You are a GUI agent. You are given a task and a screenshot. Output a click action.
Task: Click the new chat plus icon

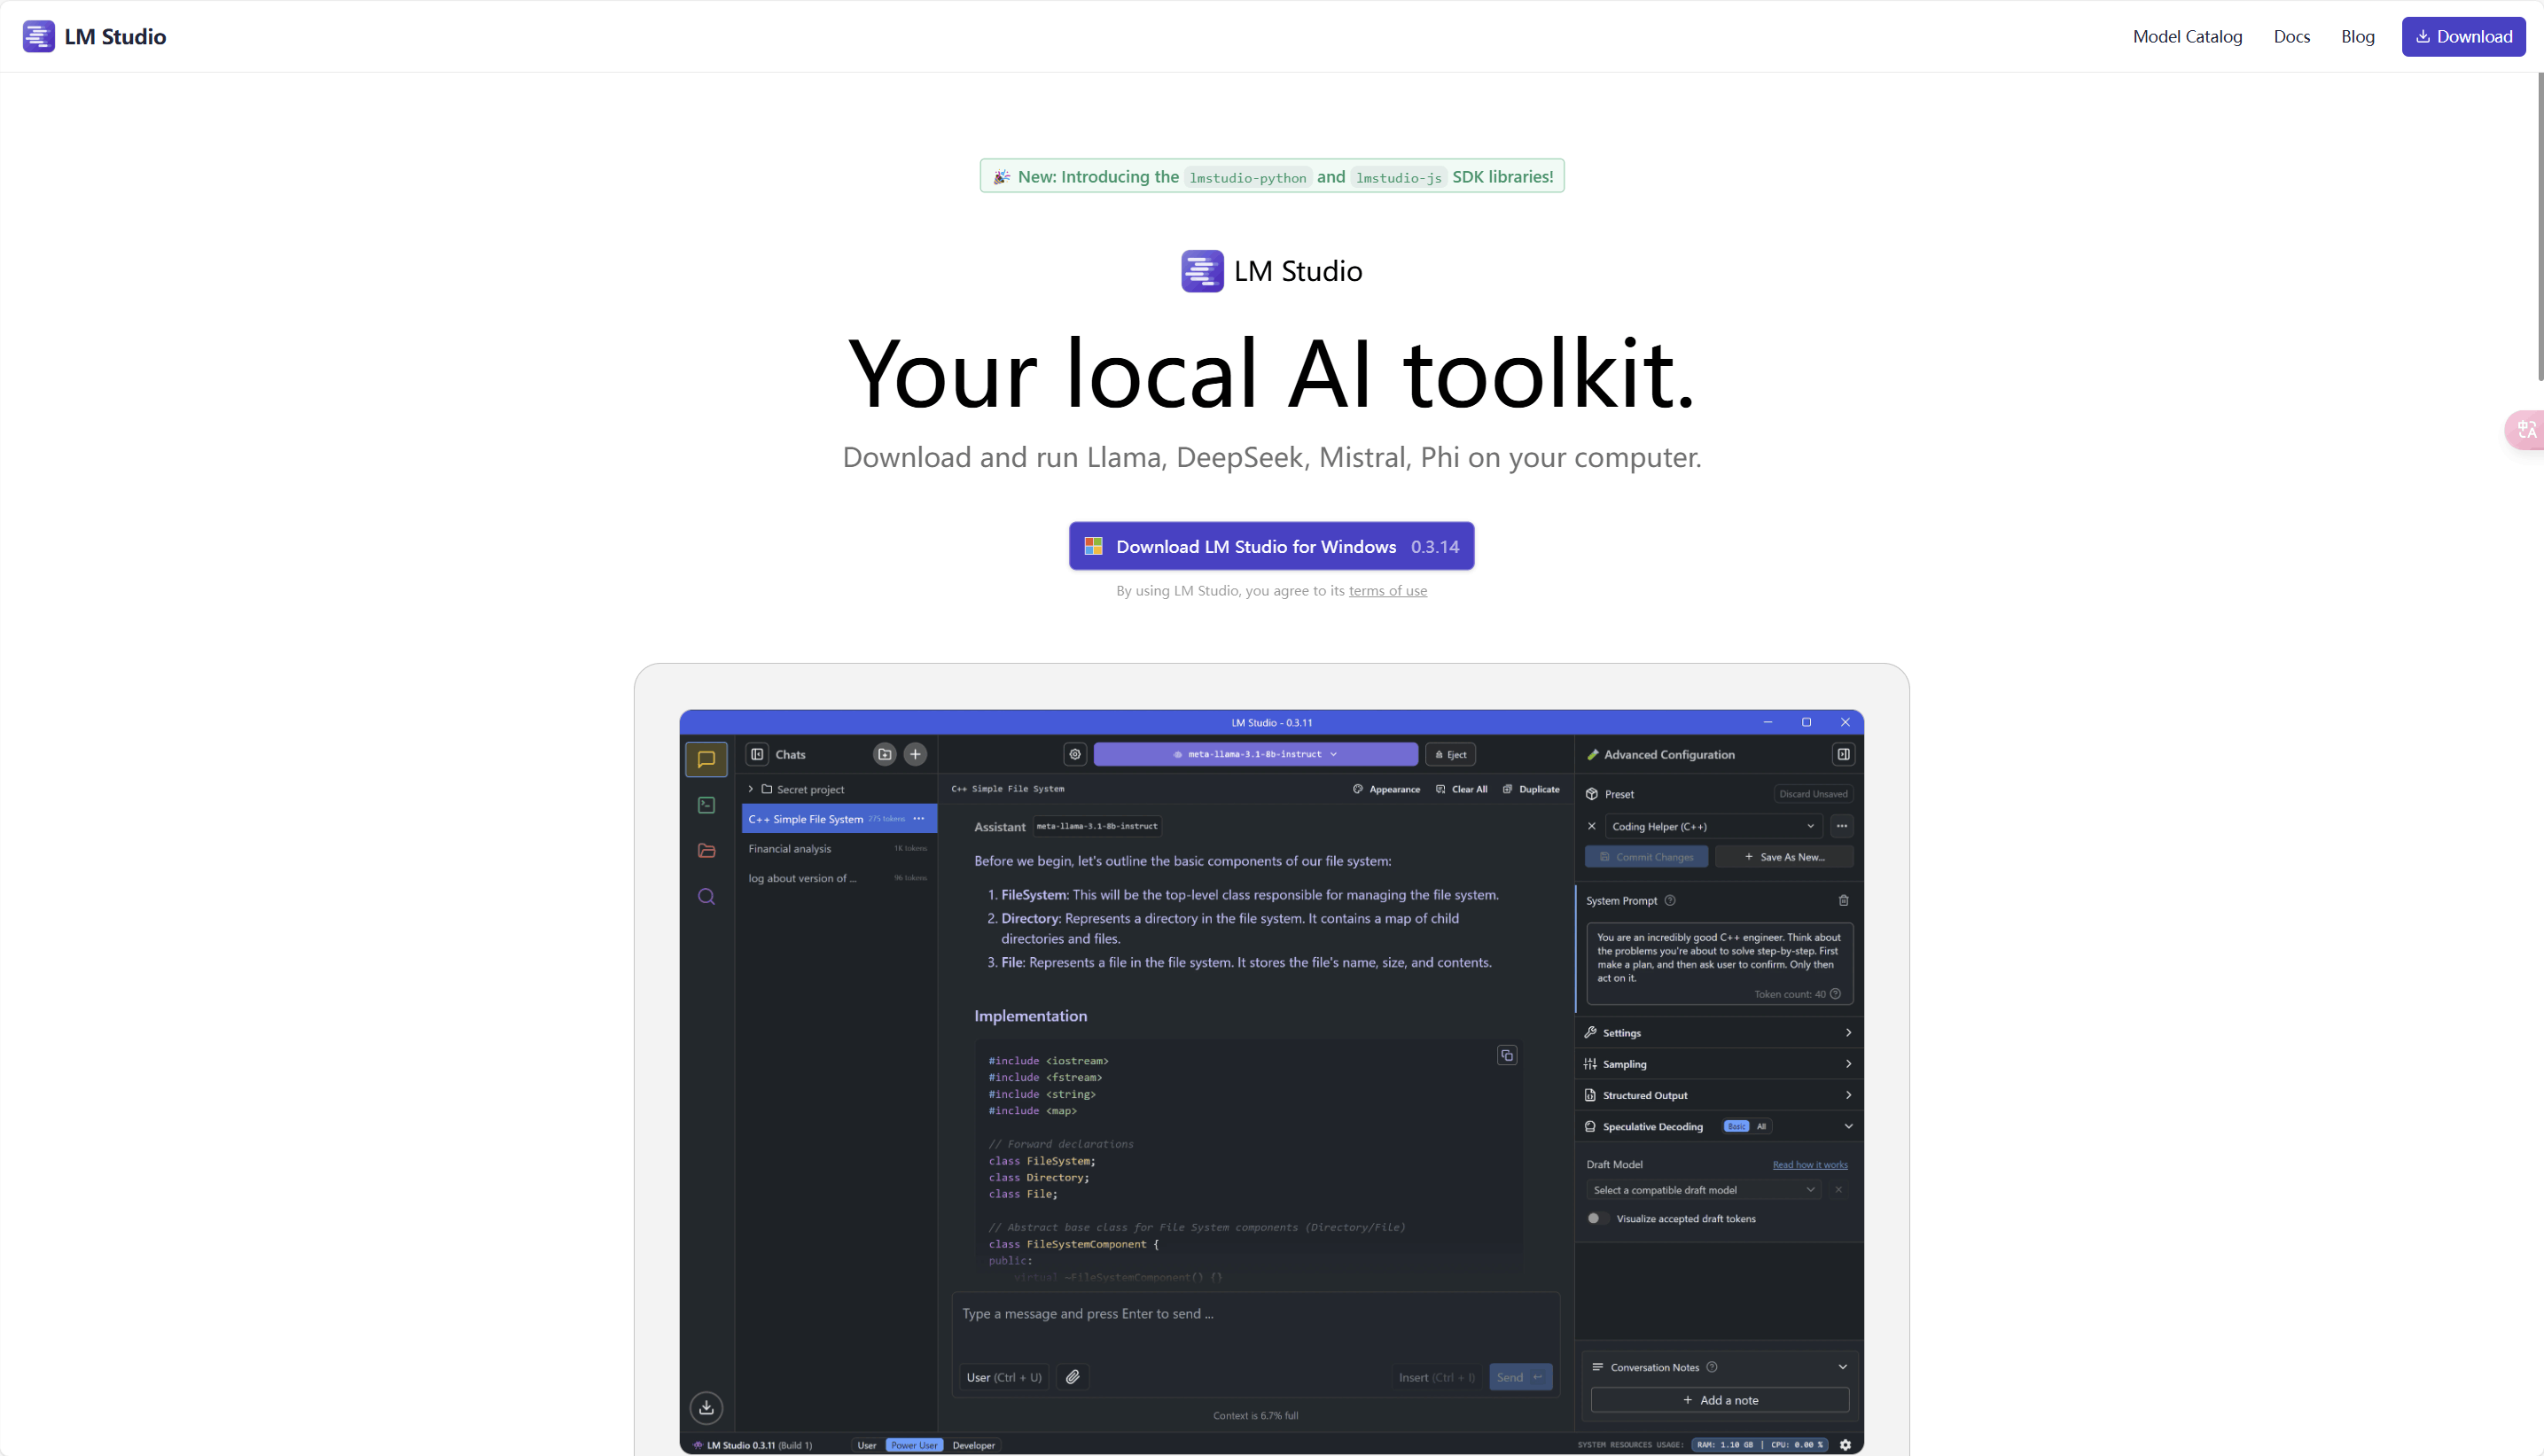(915, 754)
